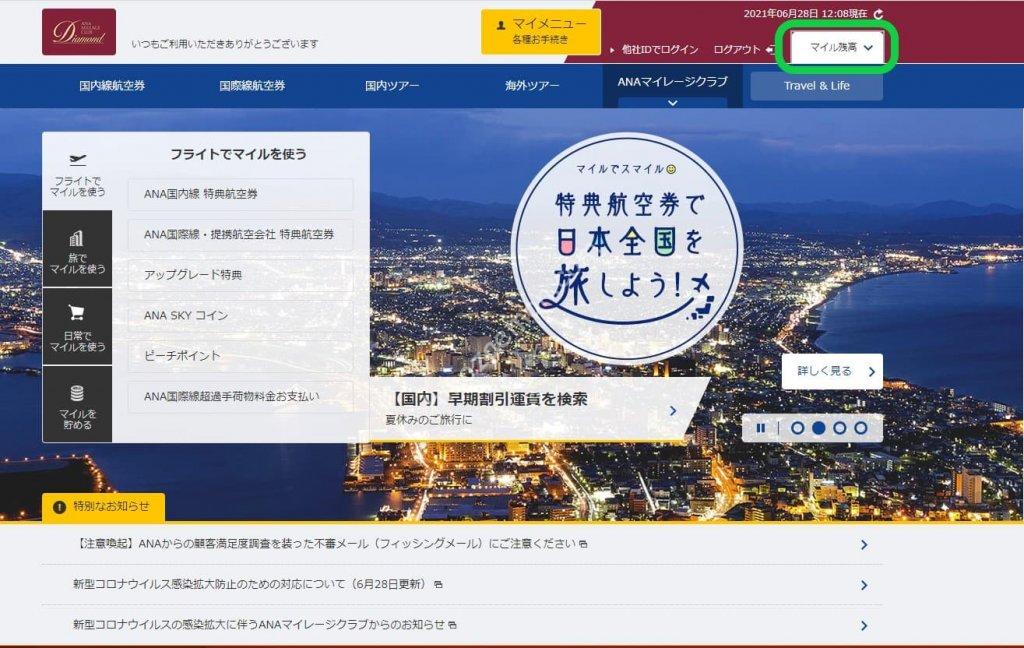Click ログアウト to sign out
The width and height of the screenshot is (1024, 648).
pyautogui.click(x=737, y=50)
